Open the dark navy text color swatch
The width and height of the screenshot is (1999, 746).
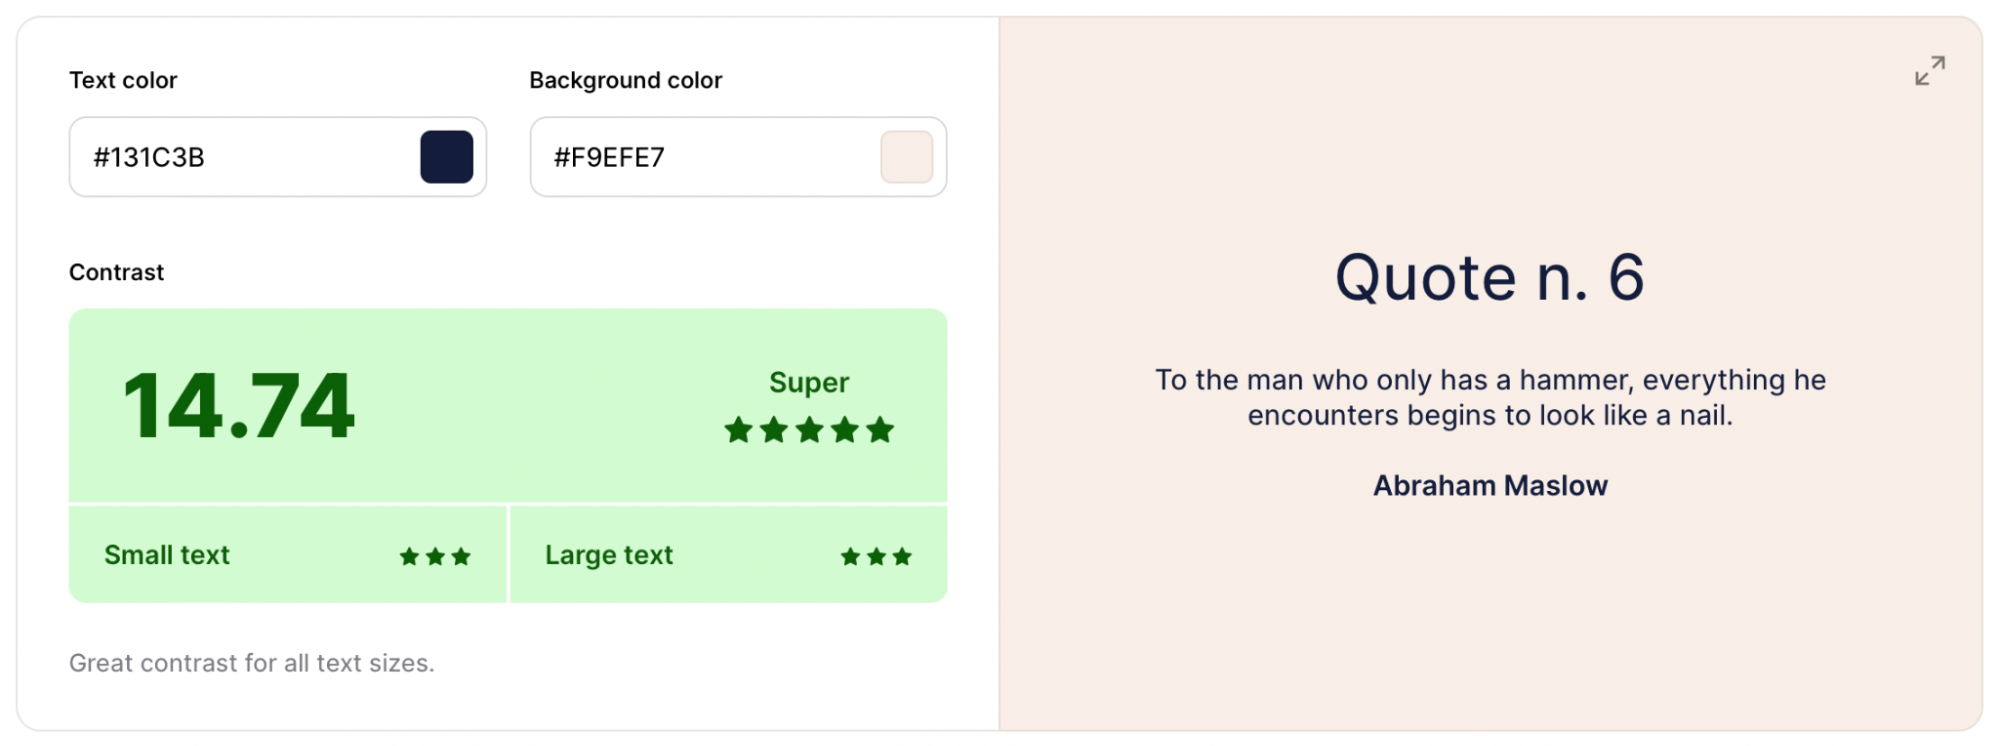pyautogui.click(x=446, y=157)
